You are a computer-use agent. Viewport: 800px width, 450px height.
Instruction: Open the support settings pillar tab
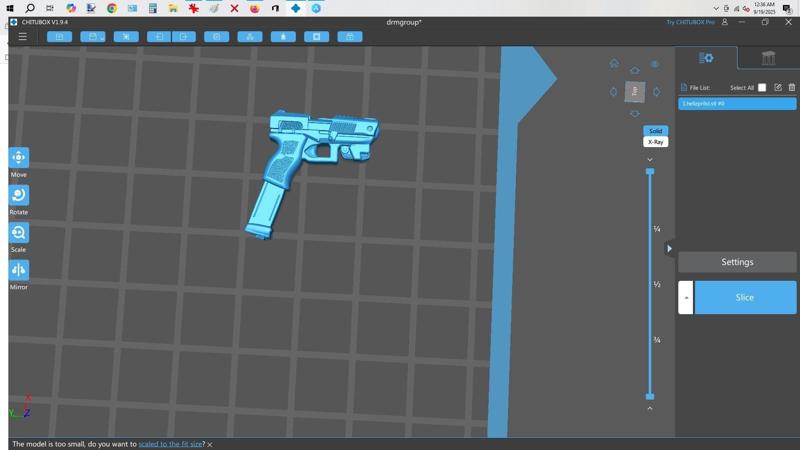(768, 58)
